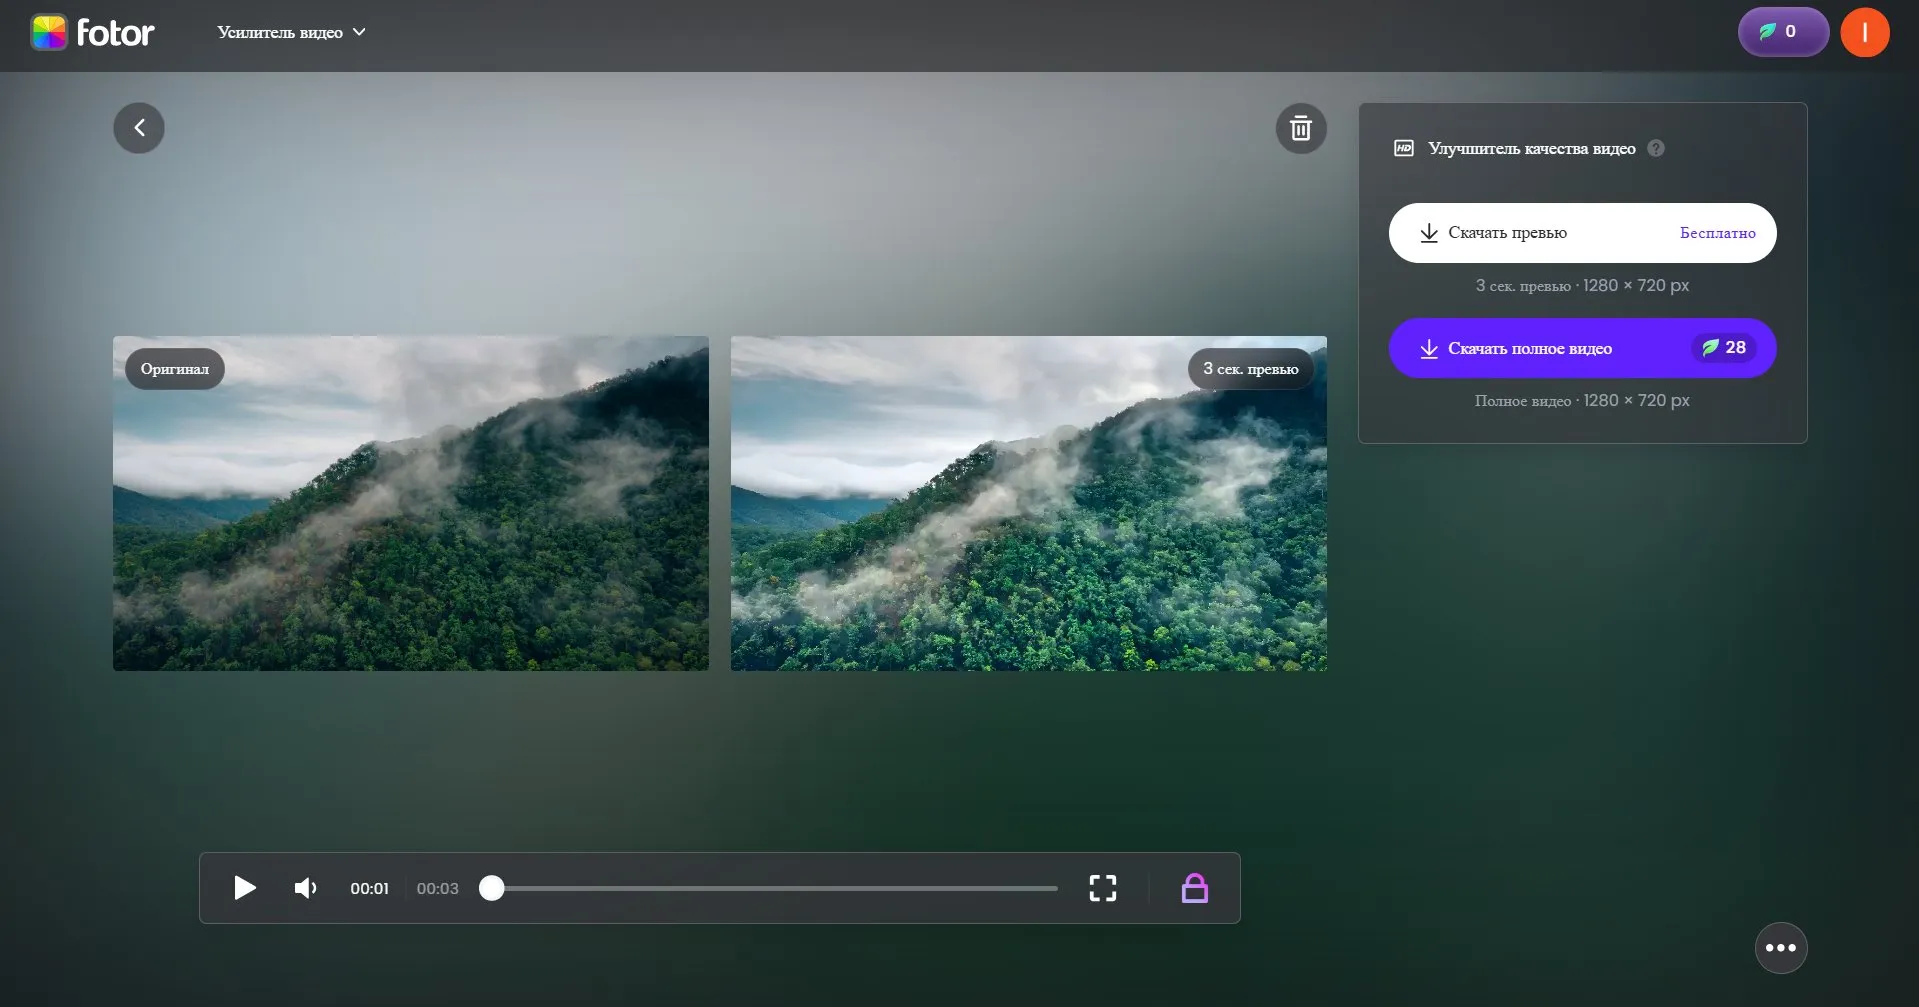The width and height of the screenshot is (1919, 1007).
Task: Mute the video sound
Action: pos(305,888)
